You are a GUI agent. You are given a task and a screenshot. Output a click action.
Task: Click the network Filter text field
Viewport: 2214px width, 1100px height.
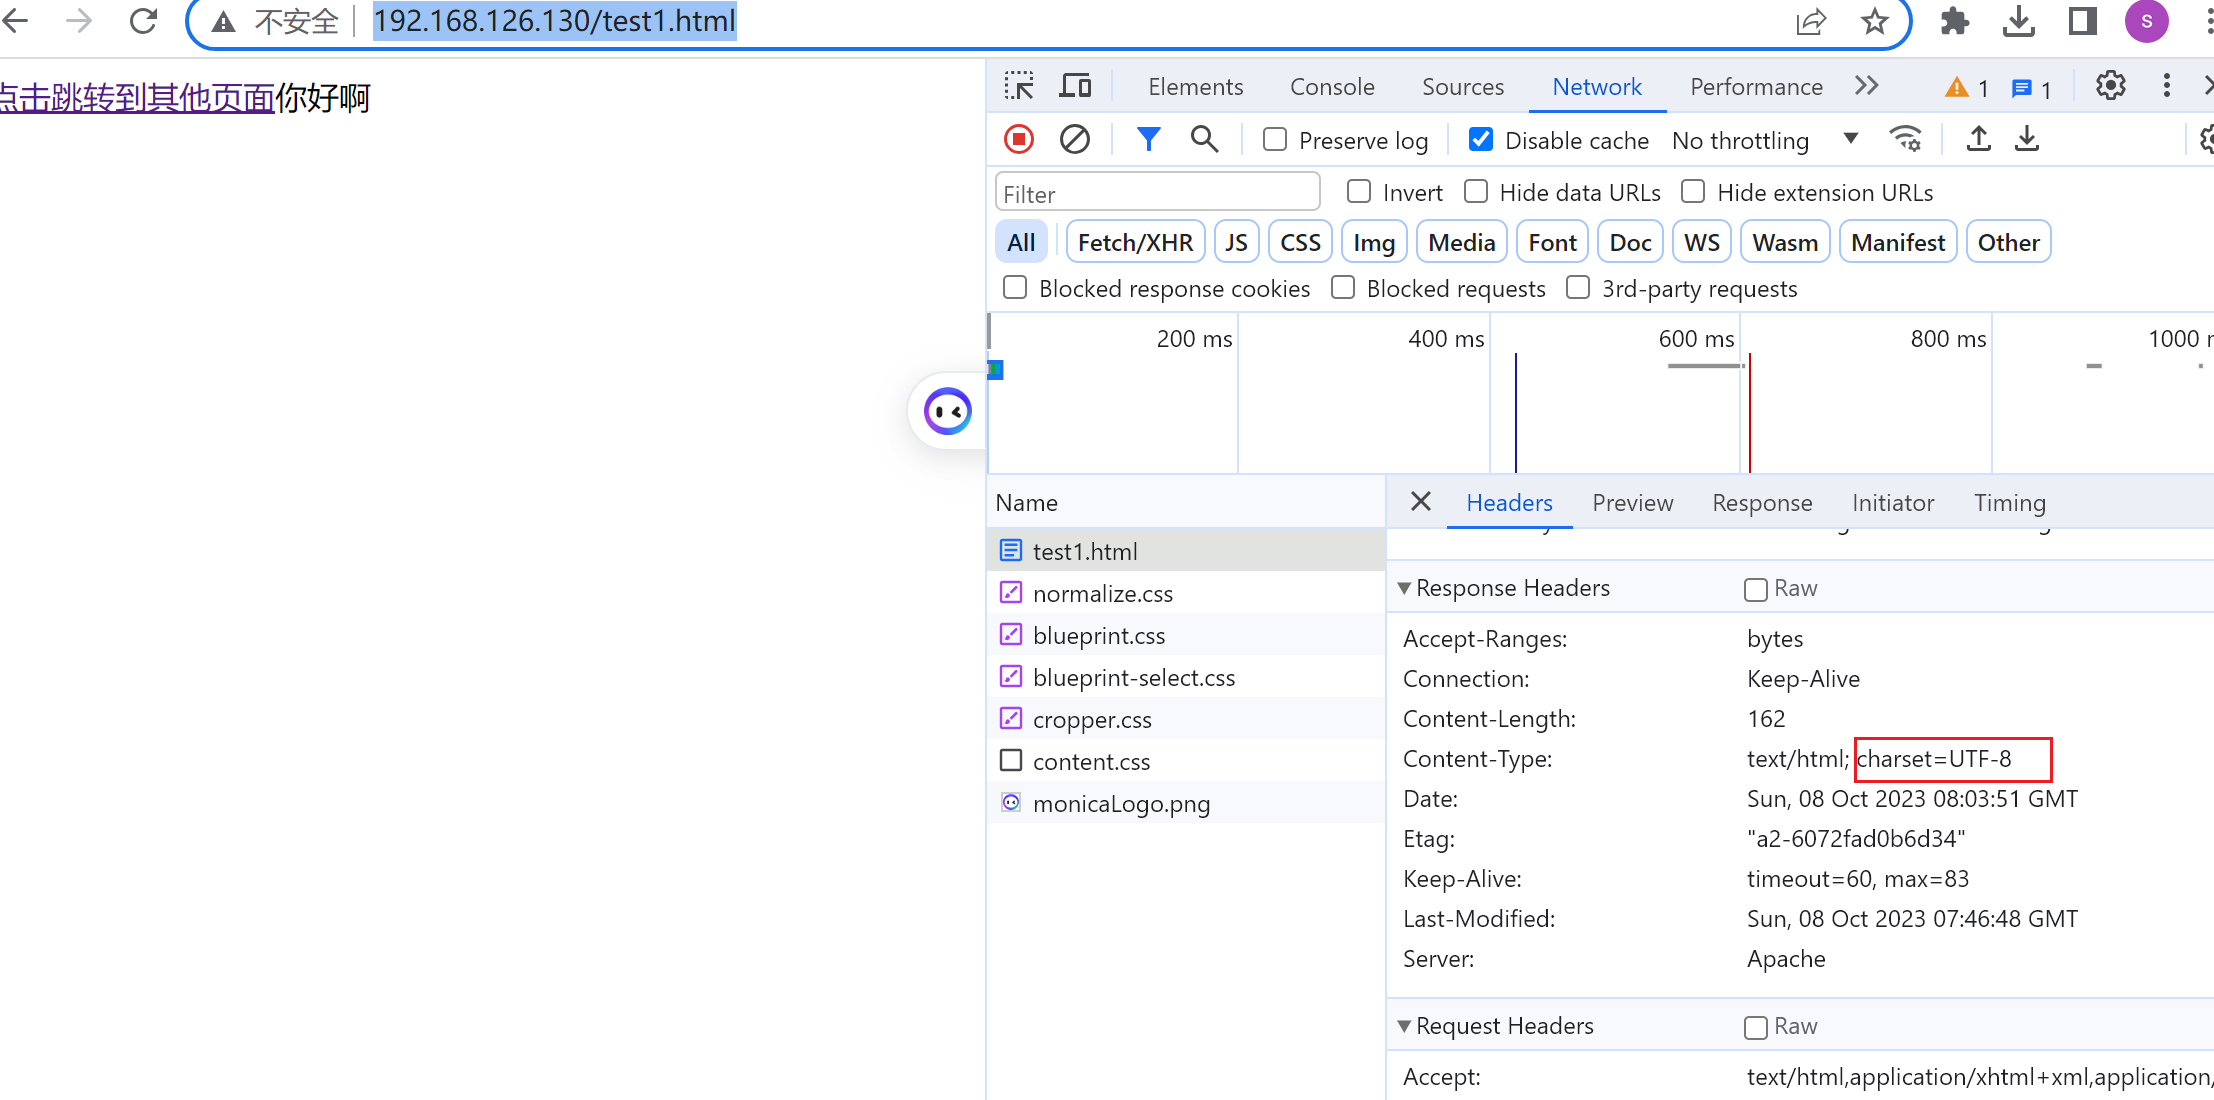(x=1157, y=193)
